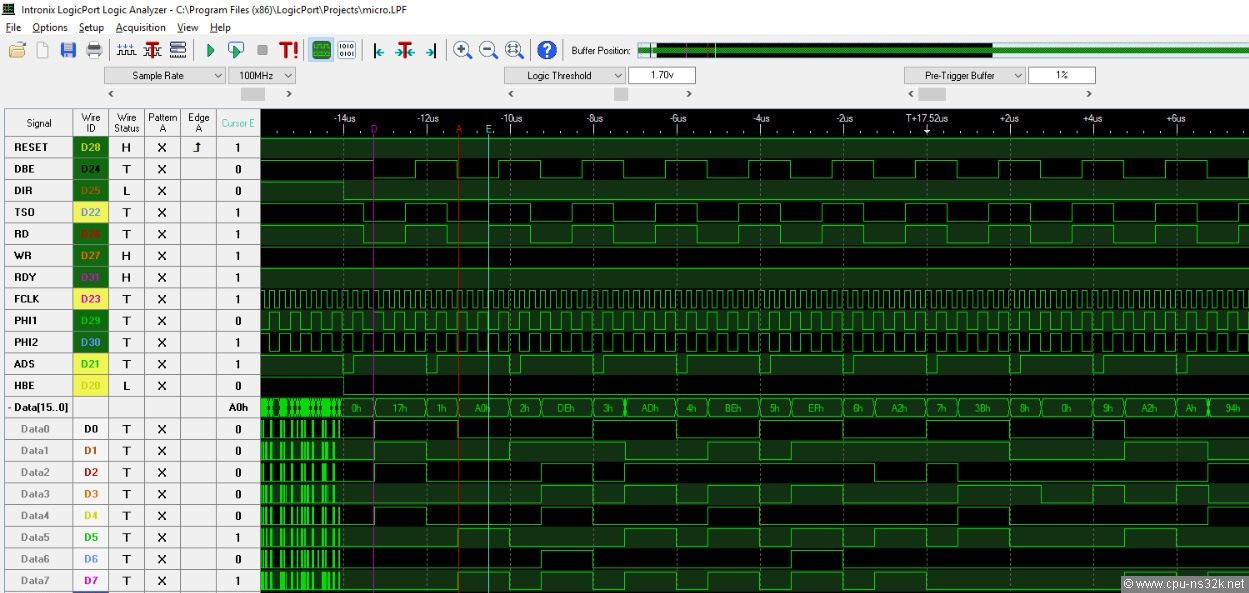Select the D28 wire ID color cell
The image size is (1249, 593).
[x=91, y=147]
